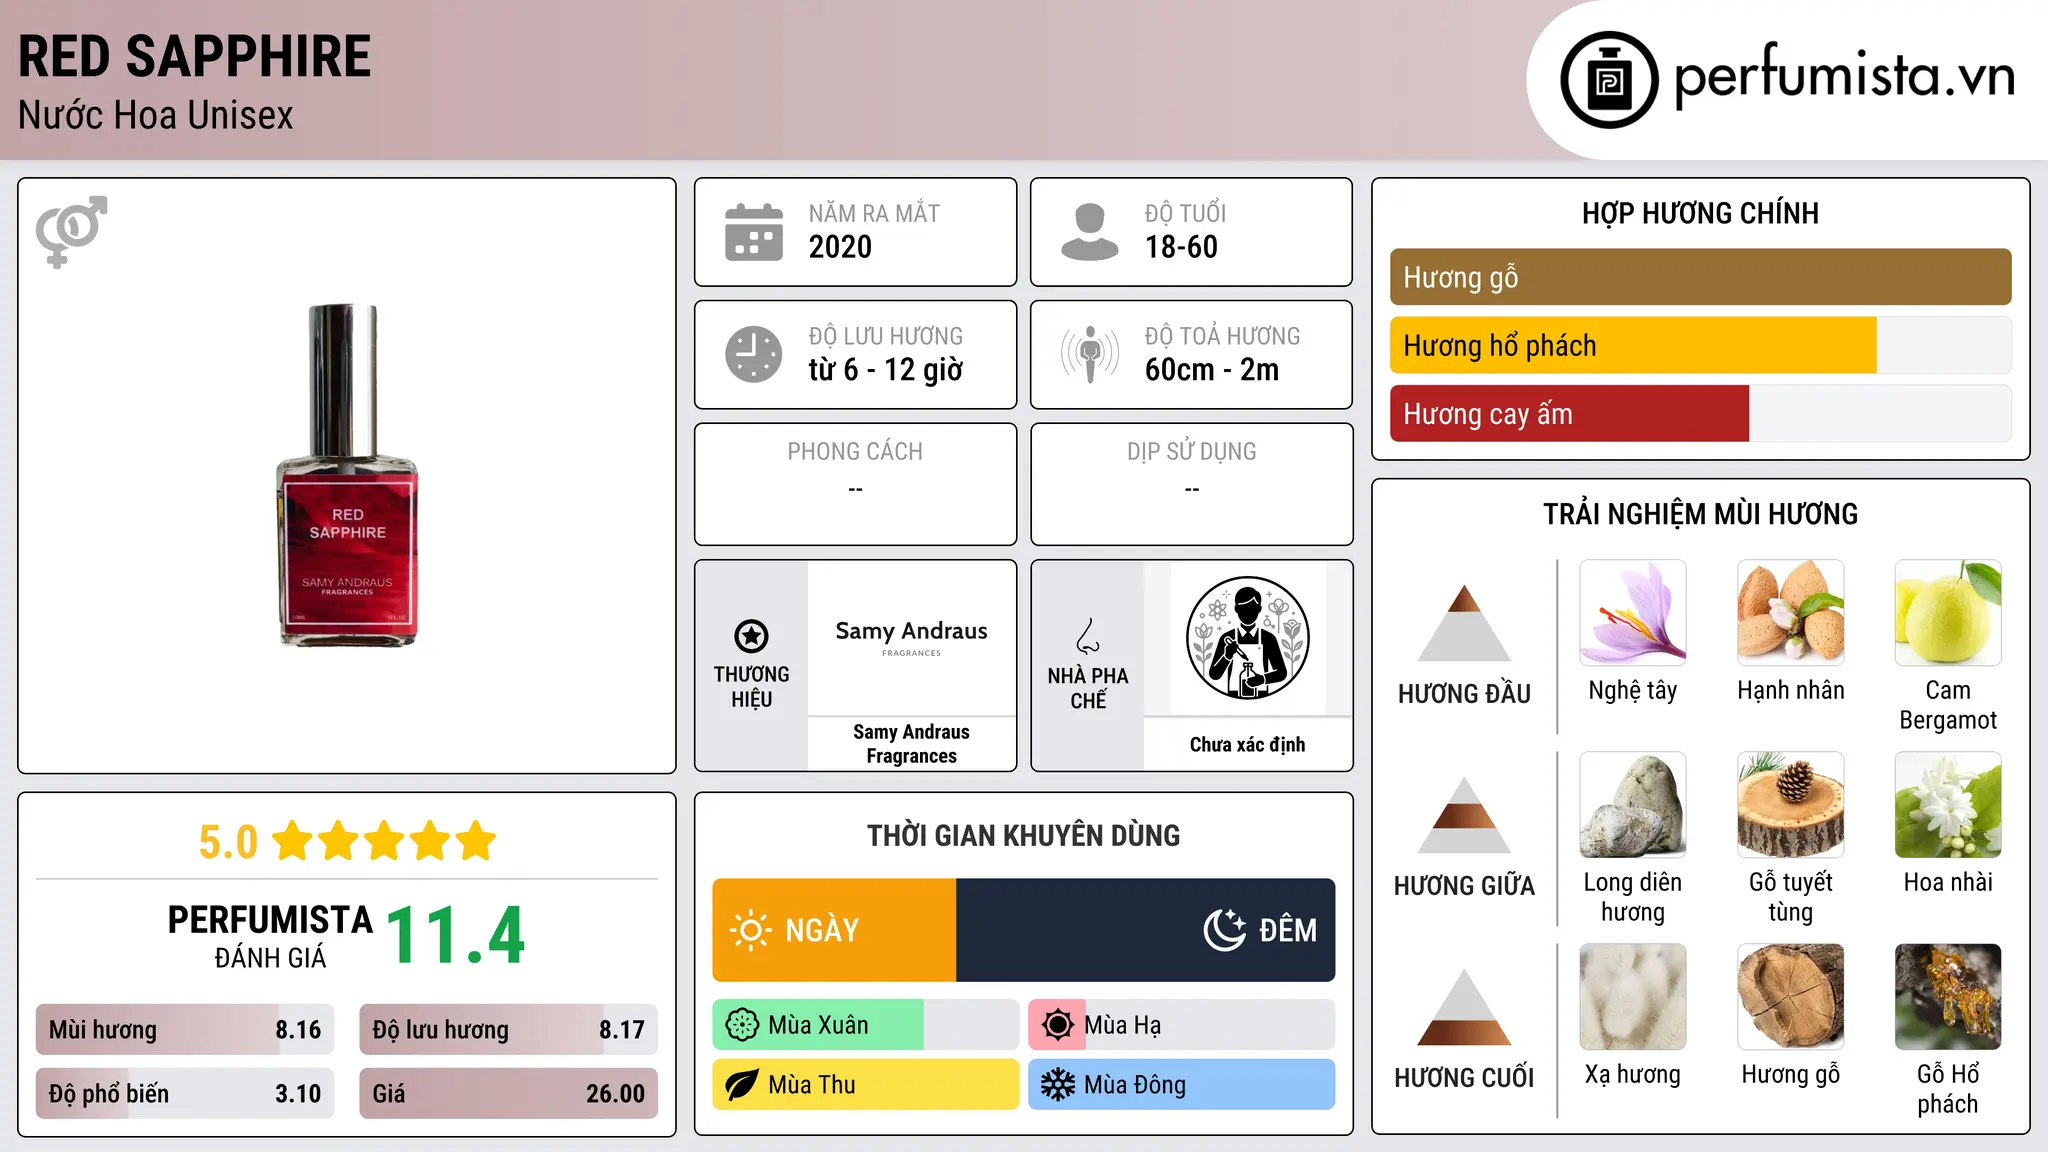This screenshot has height=1152, width=2048.
Task: Click the Ngày daytime bar segment
Action: click(834, 930)
